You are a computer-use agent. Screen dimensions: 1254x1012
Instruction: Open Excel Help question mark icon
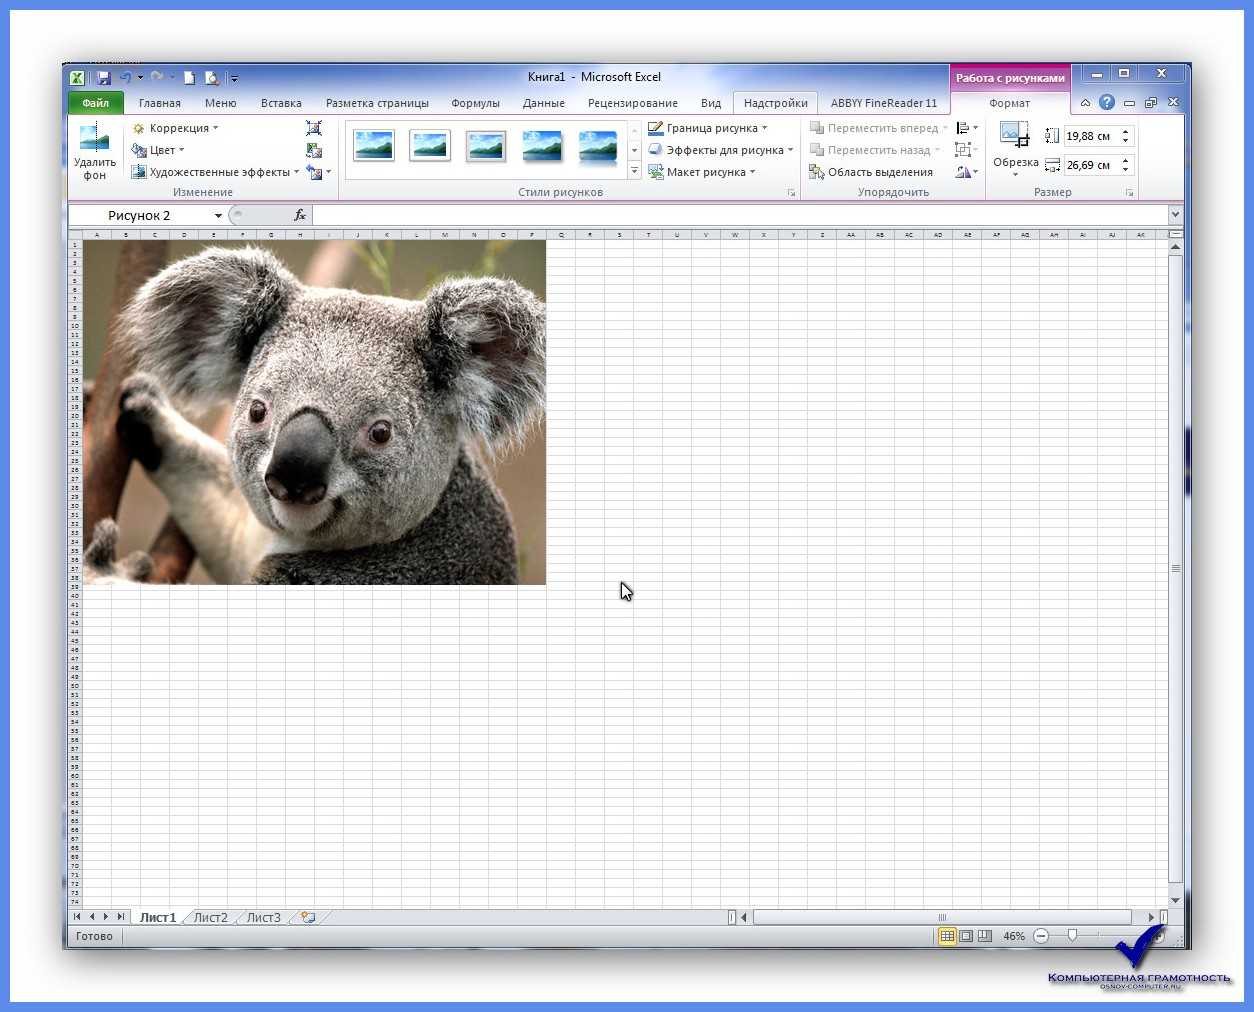click(x=1107, y=102)
